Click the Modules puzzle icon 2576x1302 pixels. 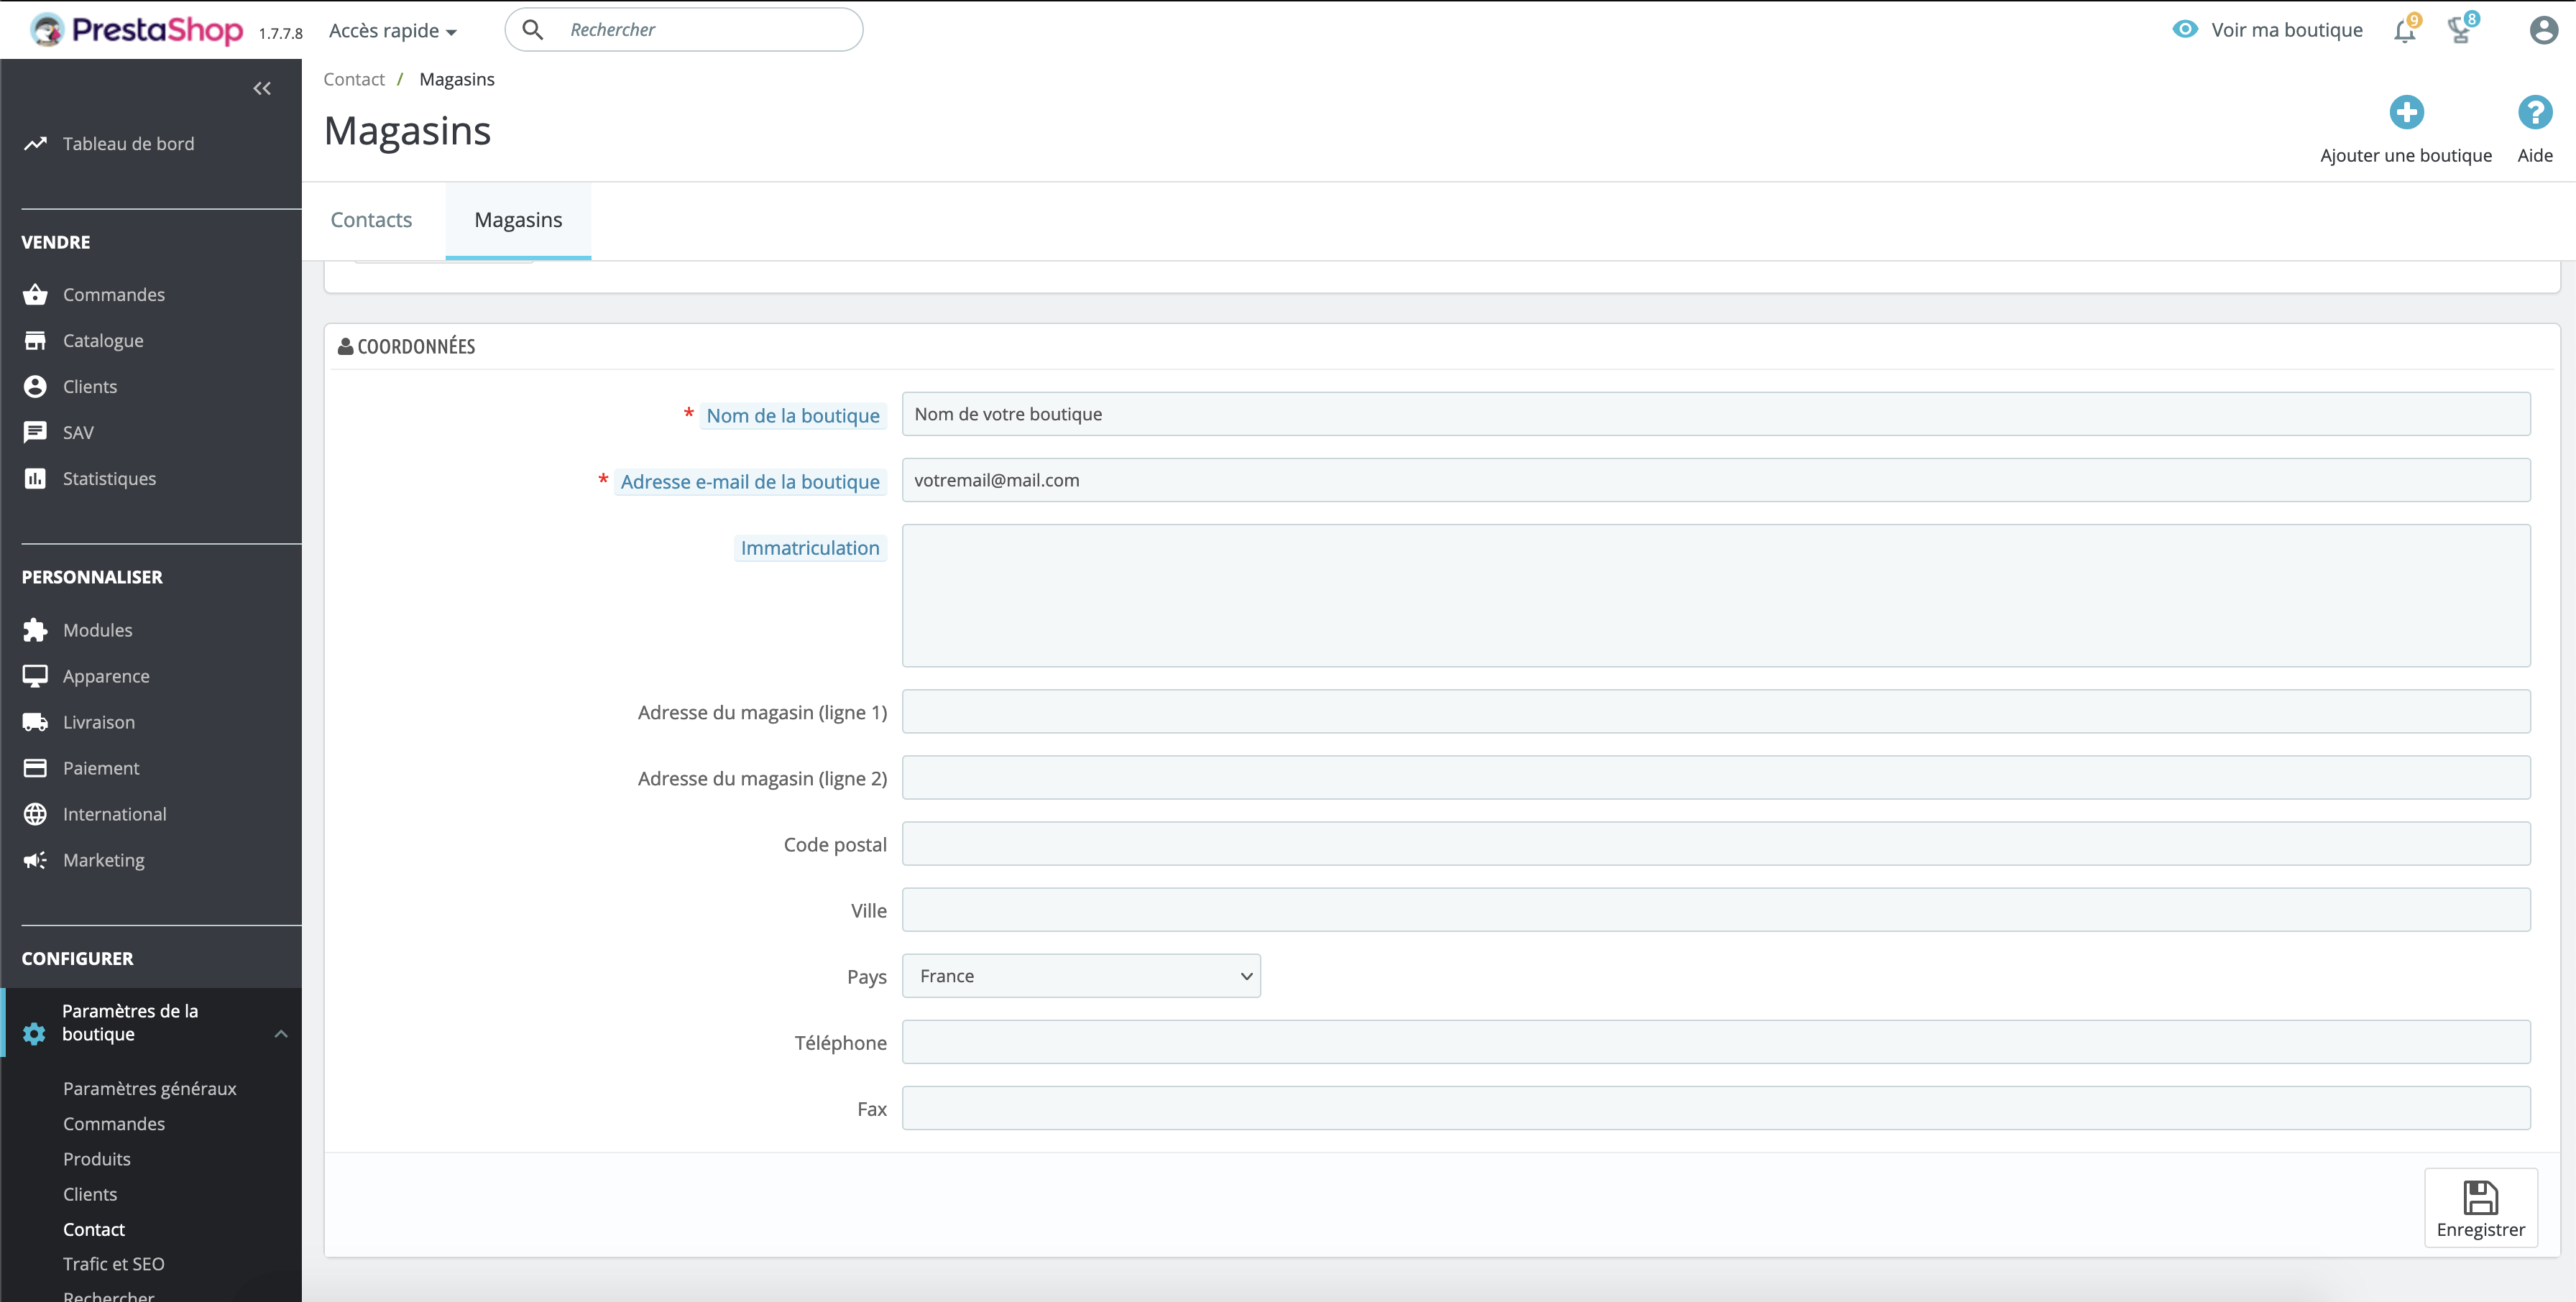35,630
